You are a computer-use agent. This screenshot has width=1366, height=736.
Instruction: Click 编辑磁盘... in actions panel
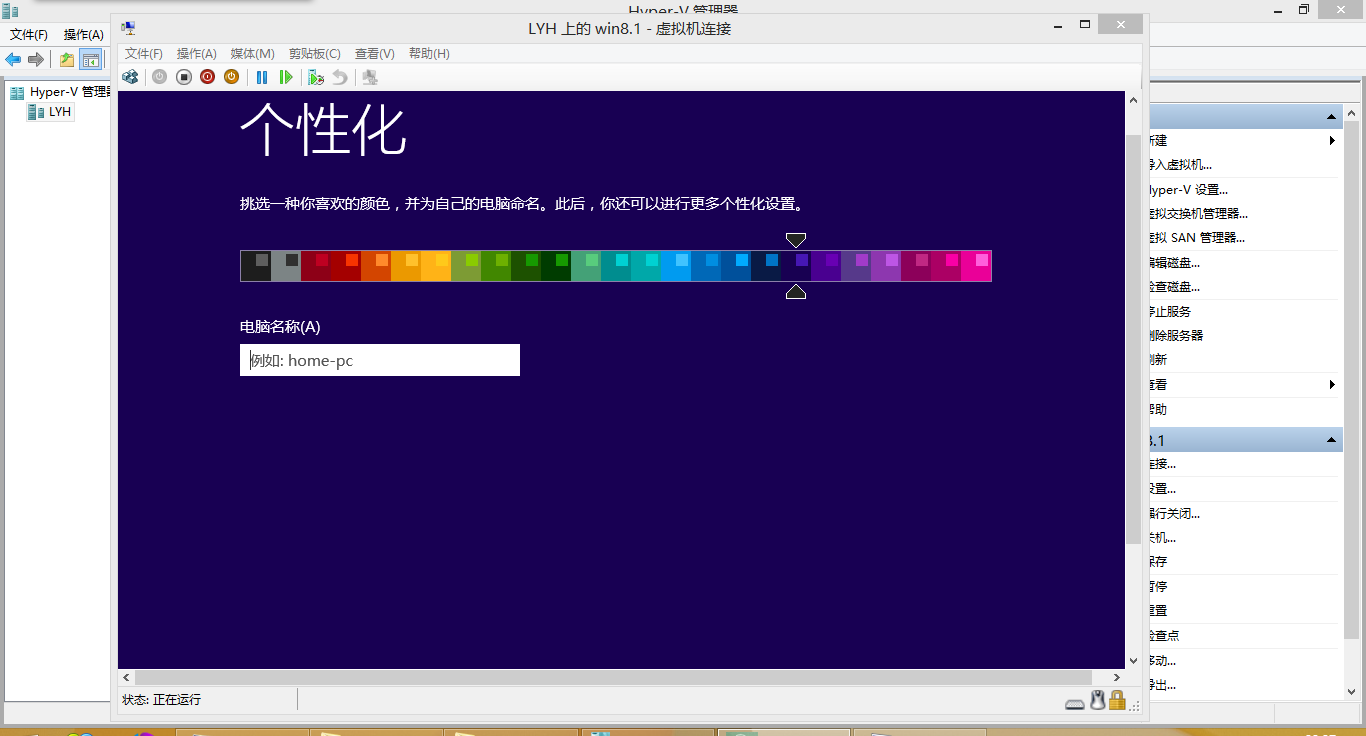1174,263
